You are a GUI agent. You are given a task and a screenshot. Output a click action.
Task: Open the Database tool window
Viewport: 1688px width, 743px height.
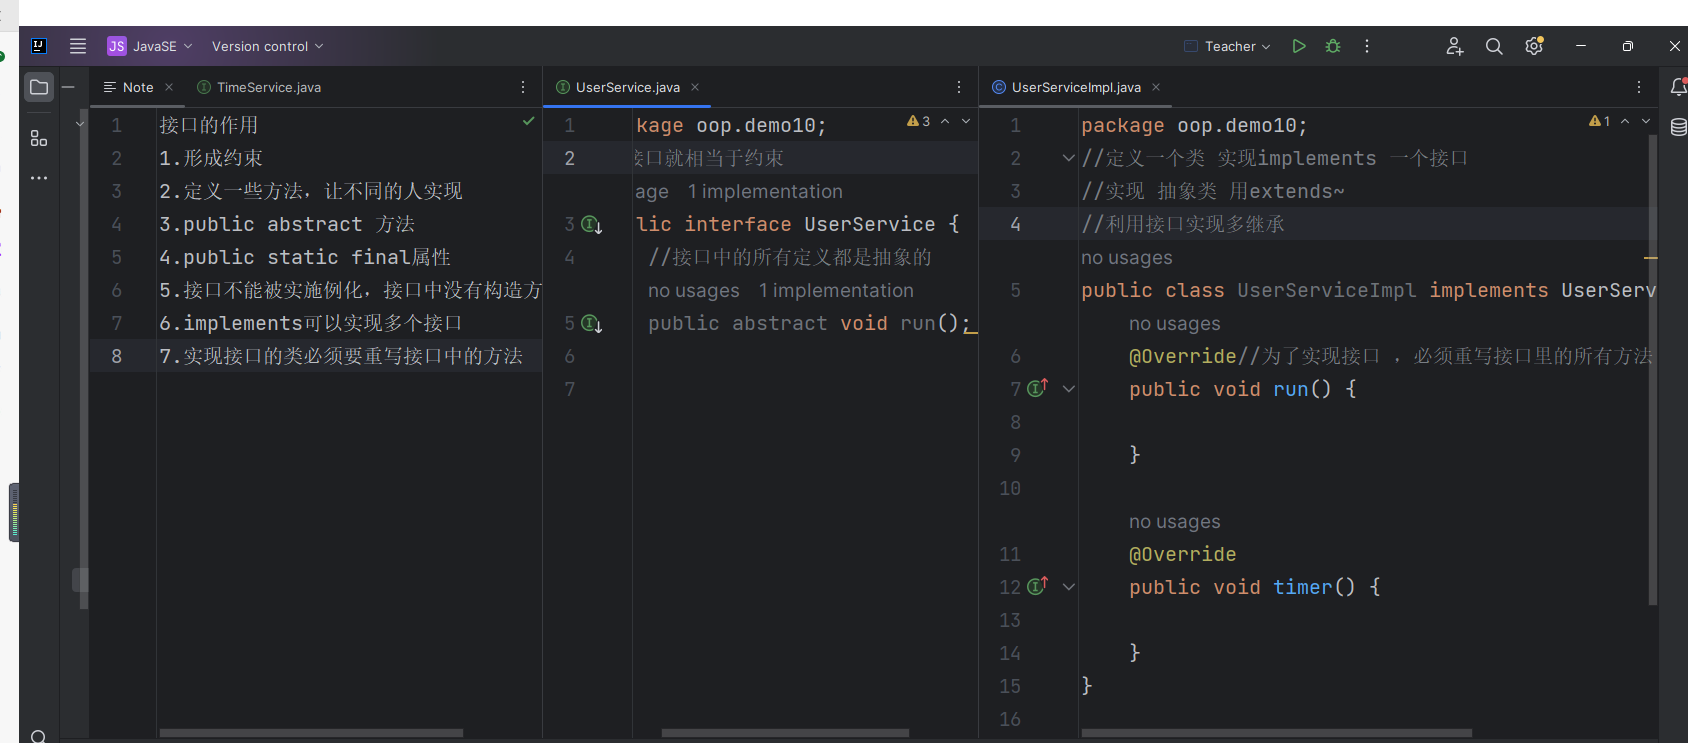pos(1678,127)
